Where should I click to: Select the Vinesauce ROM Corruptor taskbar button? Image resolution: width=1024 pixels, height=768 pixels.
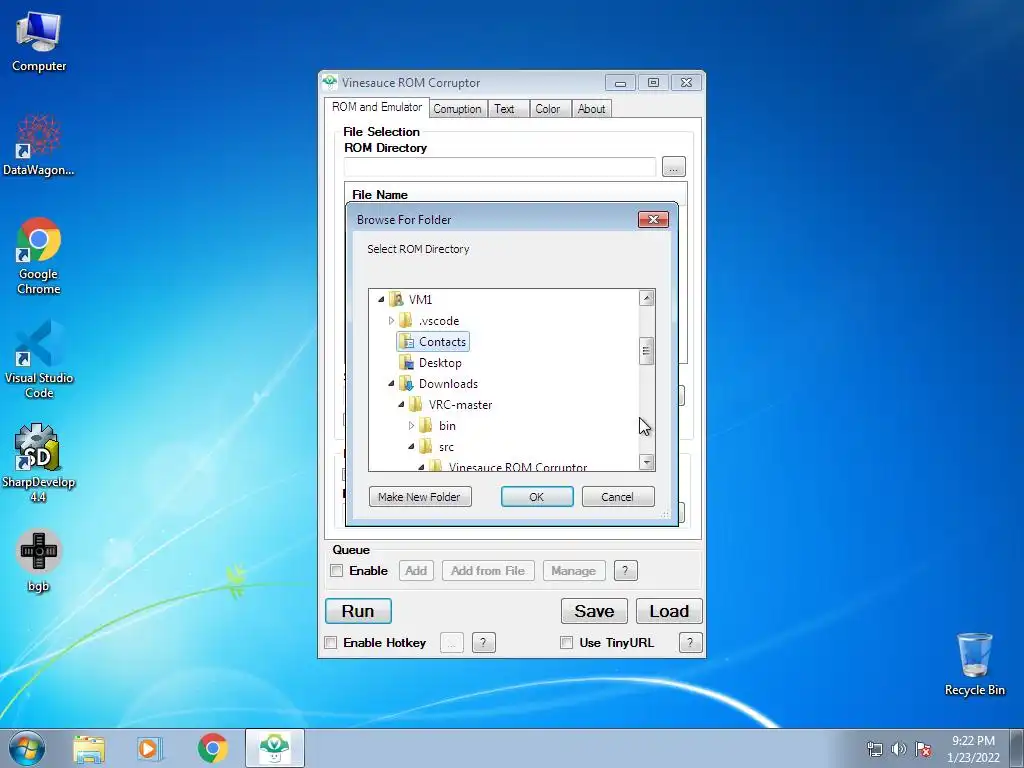click(274, 748)
